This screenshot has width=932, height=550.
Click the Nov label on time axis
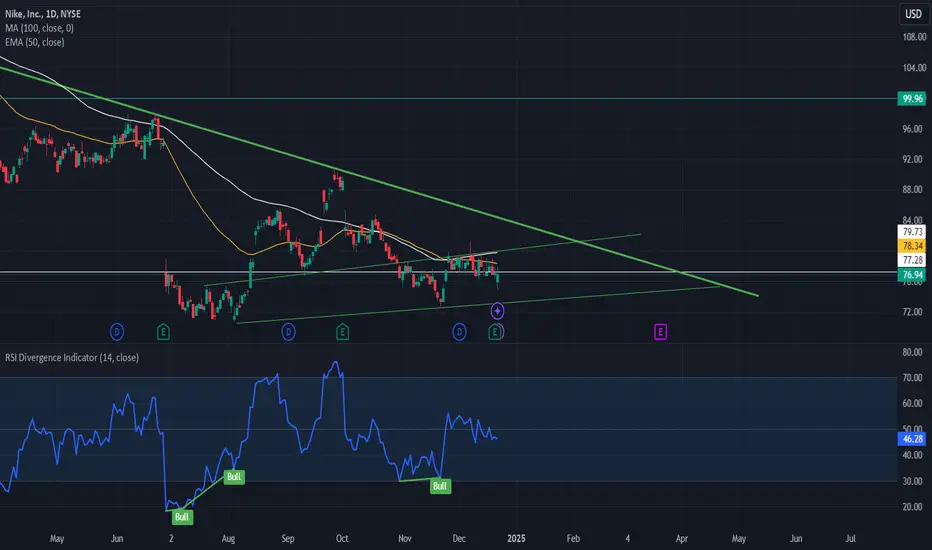405,538
